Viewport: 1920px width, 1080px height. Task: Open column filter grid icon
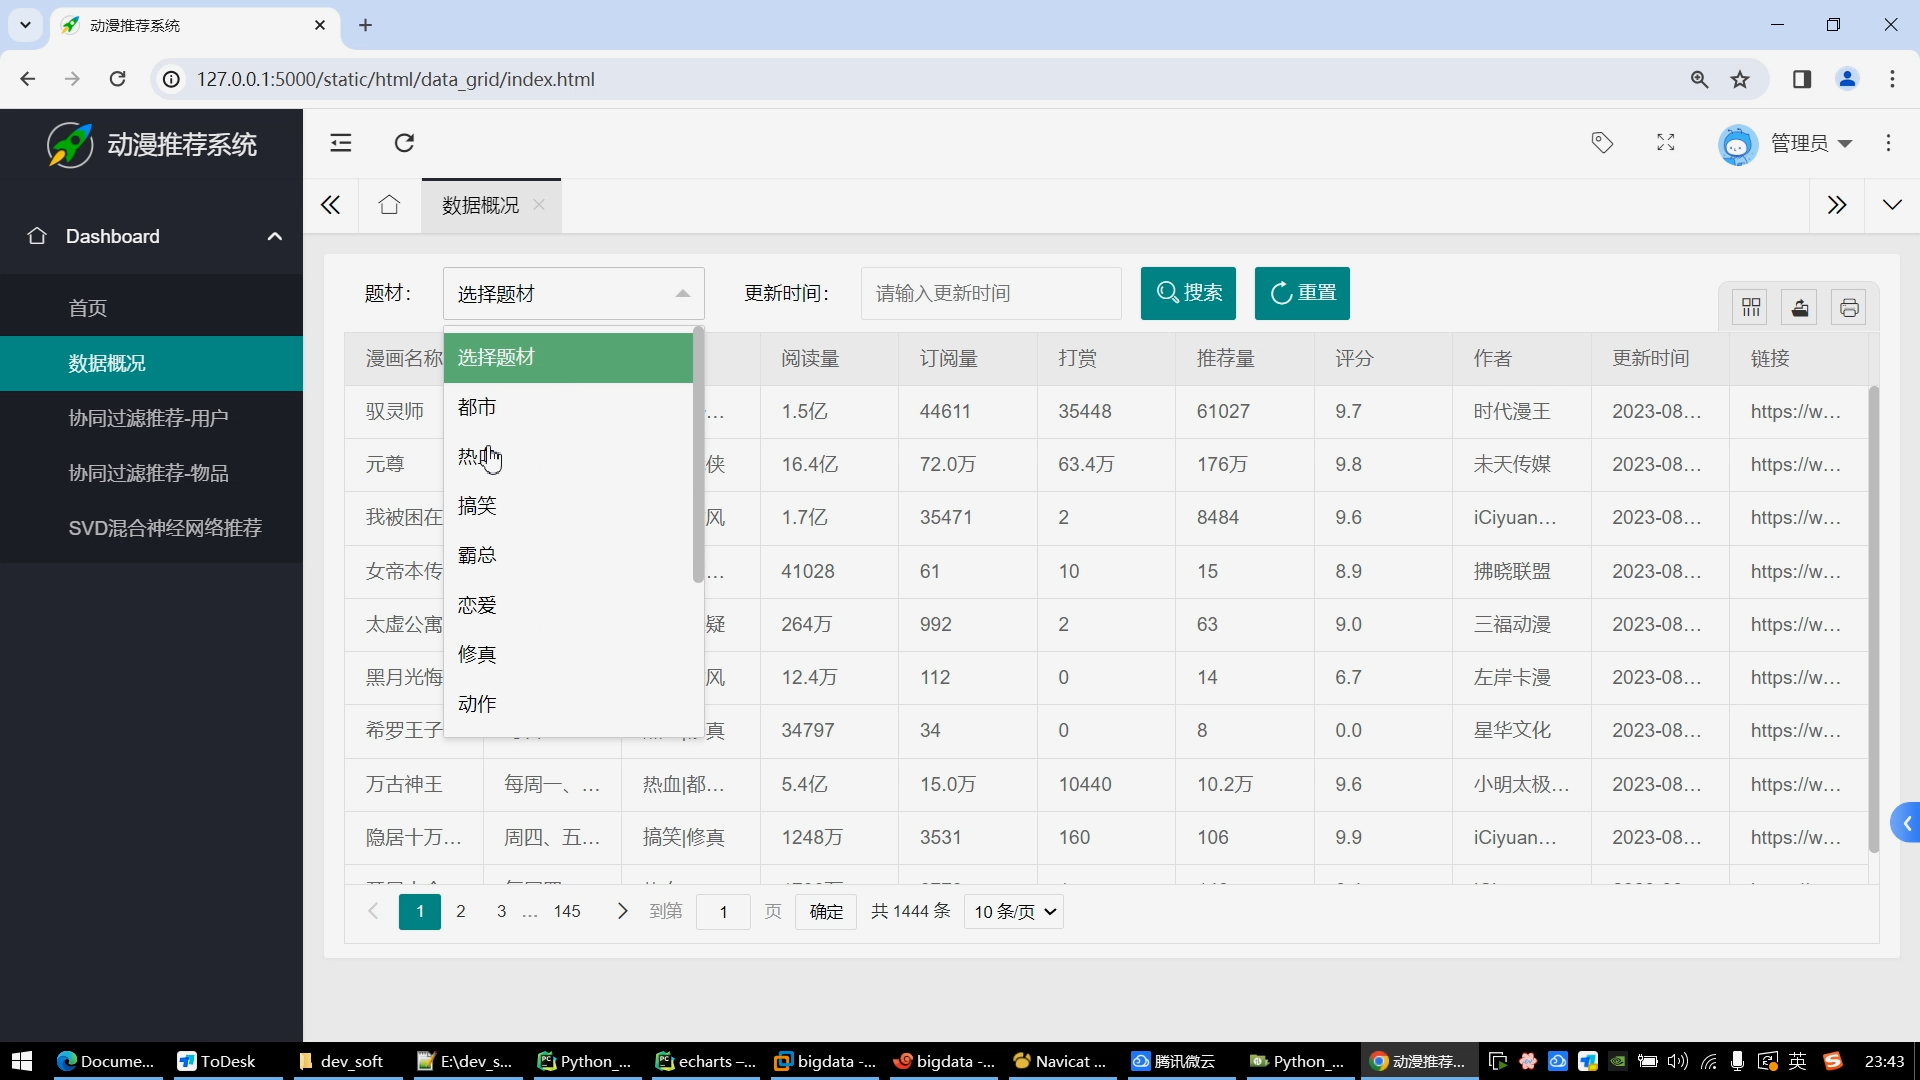click(x=1750, y=307)
